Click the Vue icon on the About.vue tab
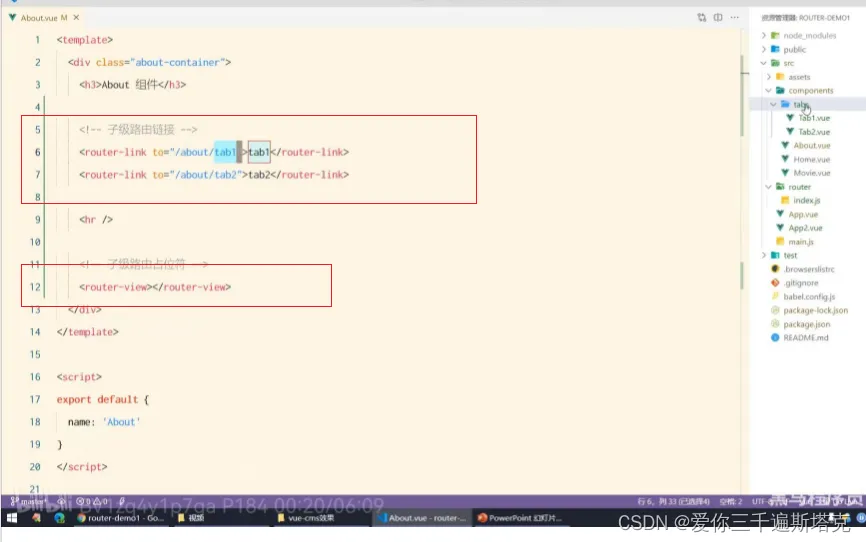The height and width of the screenshot is (542, 866). click(x=12, y=18)
